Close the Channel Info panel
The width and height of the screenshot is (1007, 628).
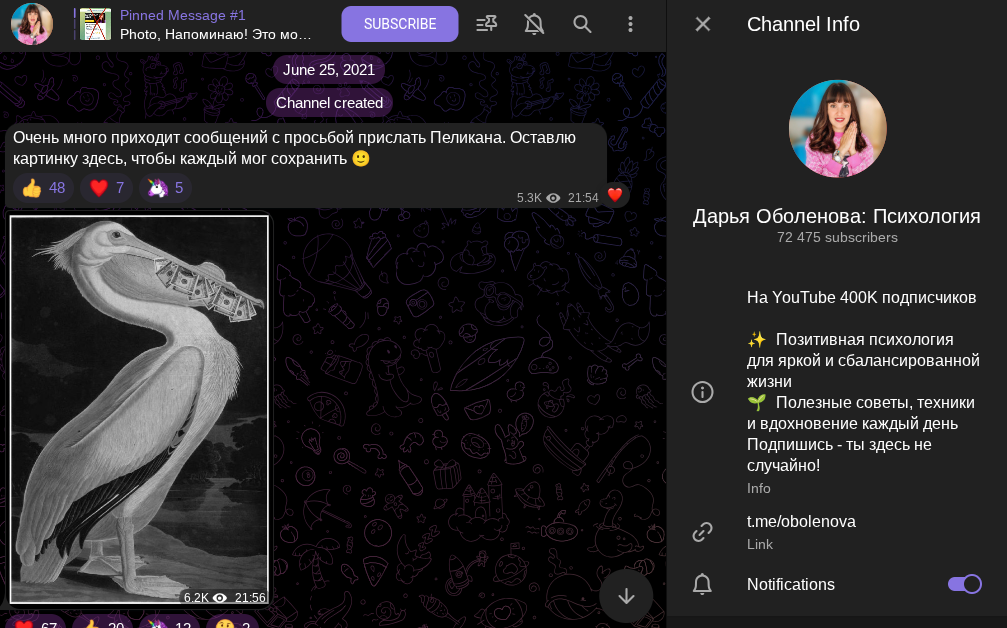point(703,24)
